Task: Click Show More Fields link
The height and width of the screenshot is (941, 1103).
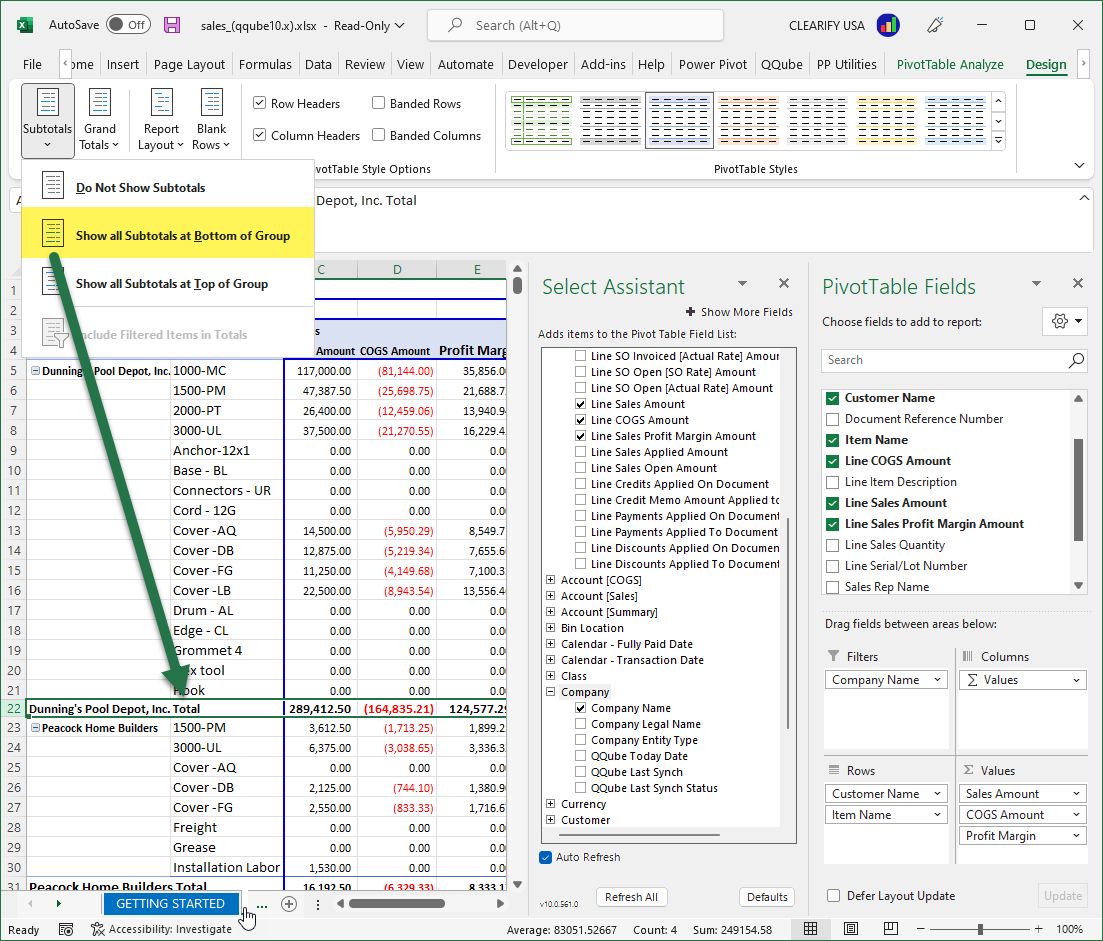Action: click(x=739, y=312)
